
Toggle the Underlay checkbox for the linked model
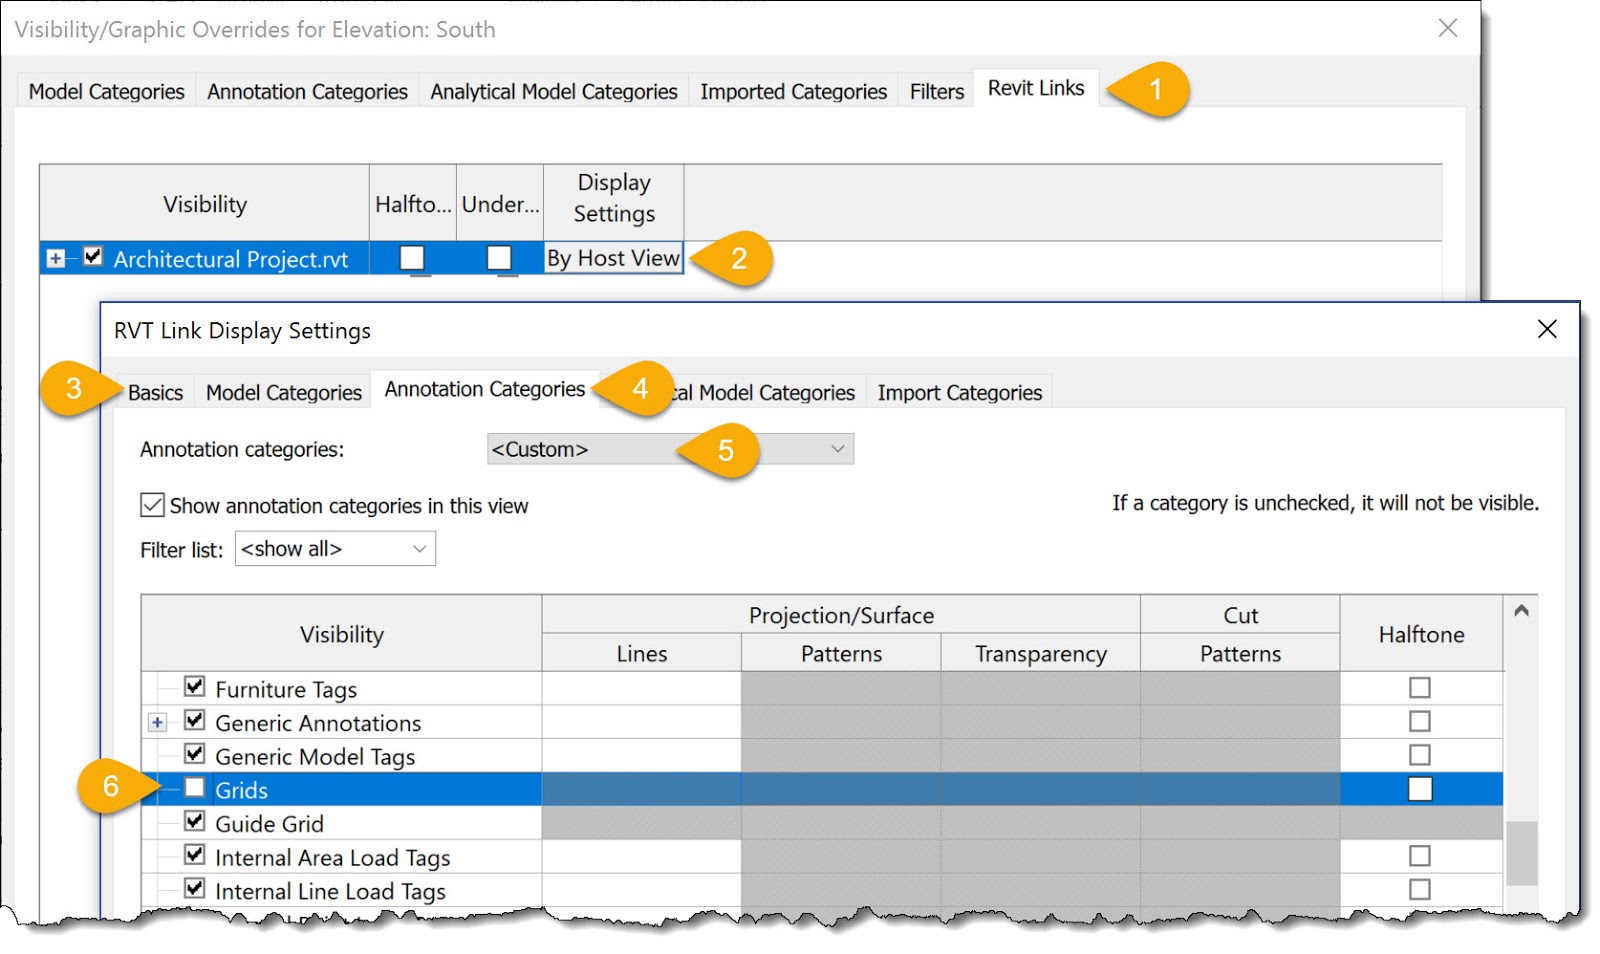point(498,257)
